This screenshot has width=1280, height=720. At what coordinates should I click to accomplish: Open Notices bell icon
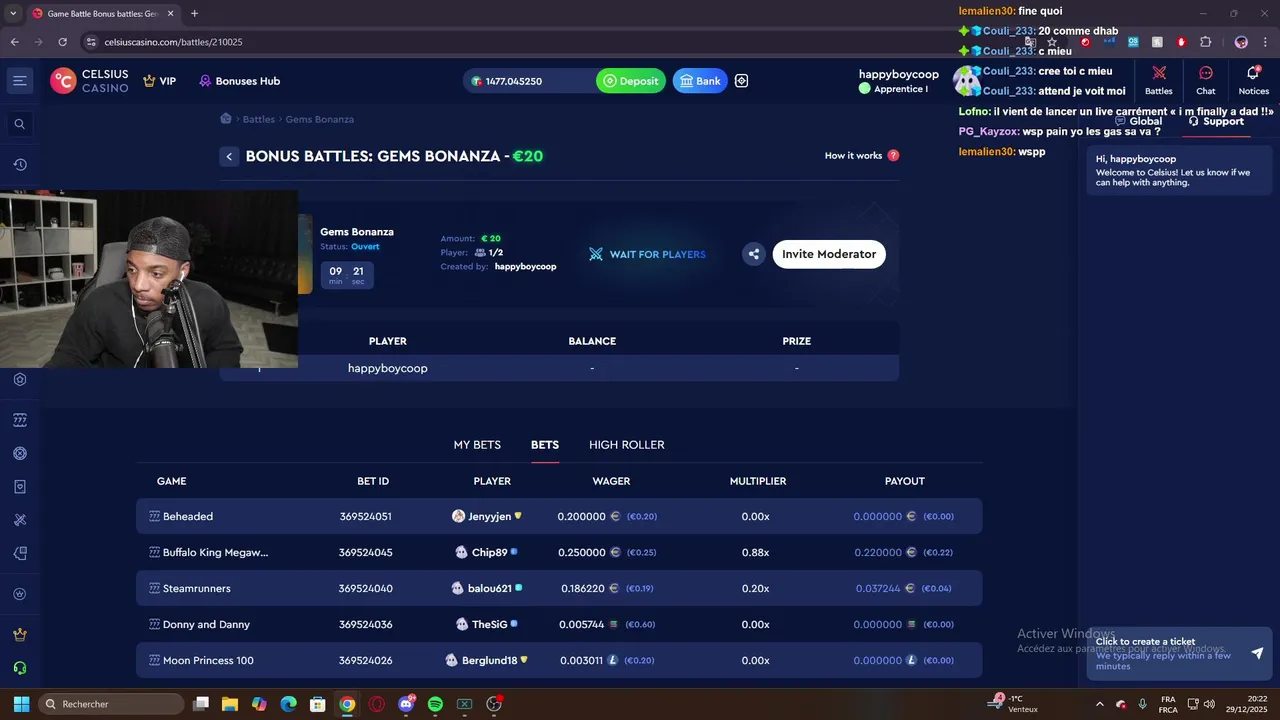tap(1253, 80)
